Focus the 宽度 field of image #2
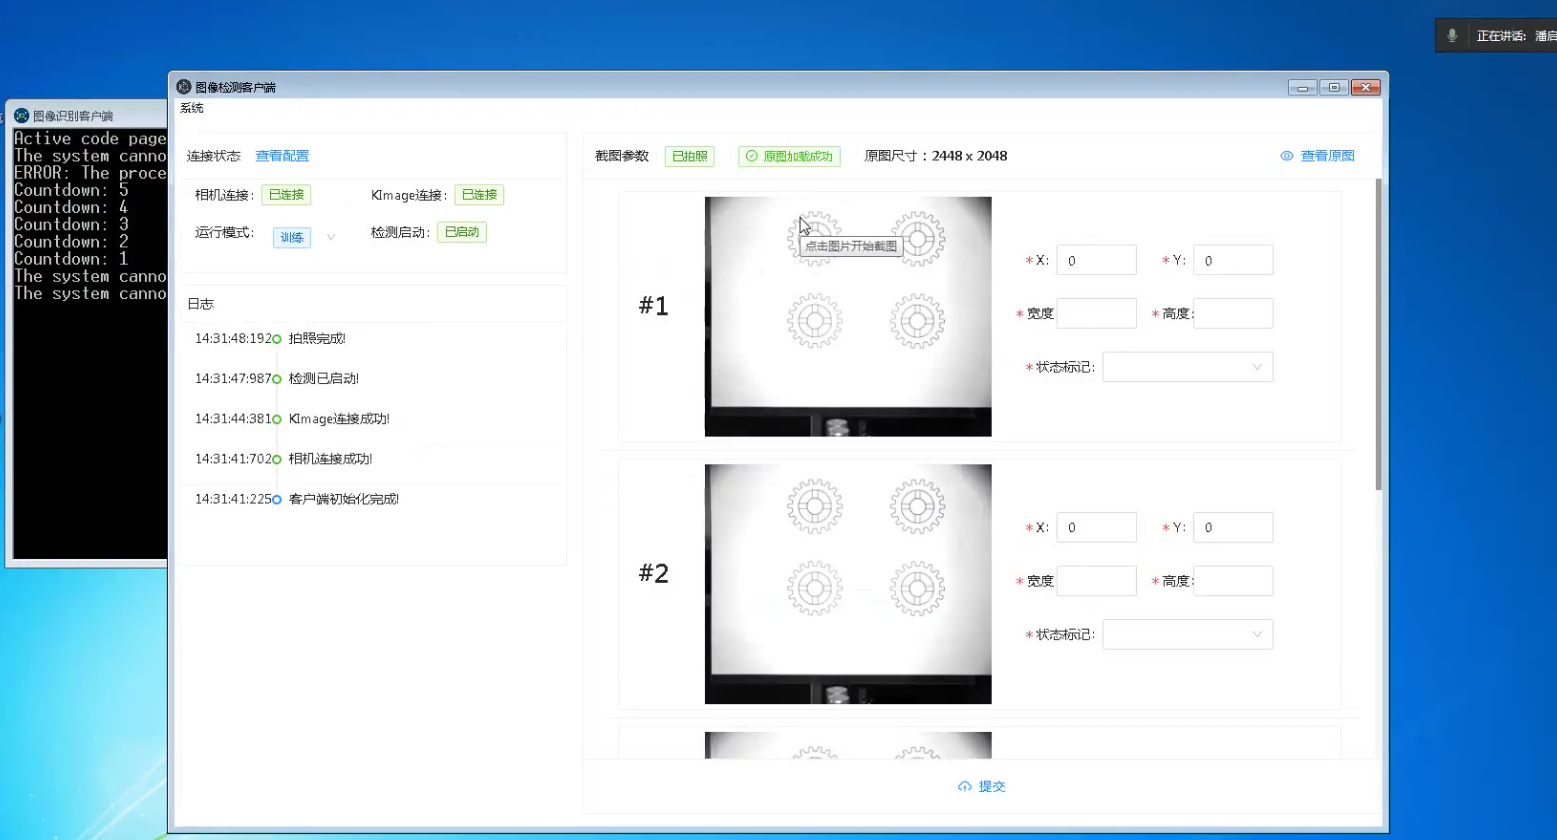The width and height of the screenshot is (1557, 840). tap(1096, 580)
